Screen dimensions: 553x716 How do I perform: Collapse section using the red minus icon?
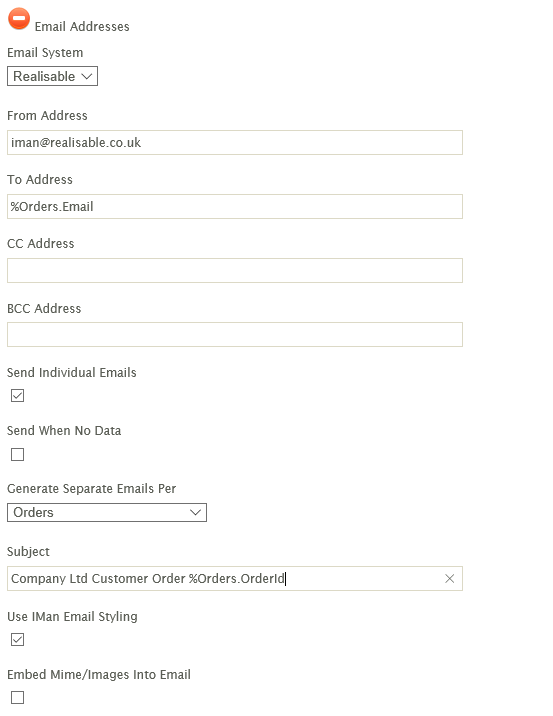[19, 19]
